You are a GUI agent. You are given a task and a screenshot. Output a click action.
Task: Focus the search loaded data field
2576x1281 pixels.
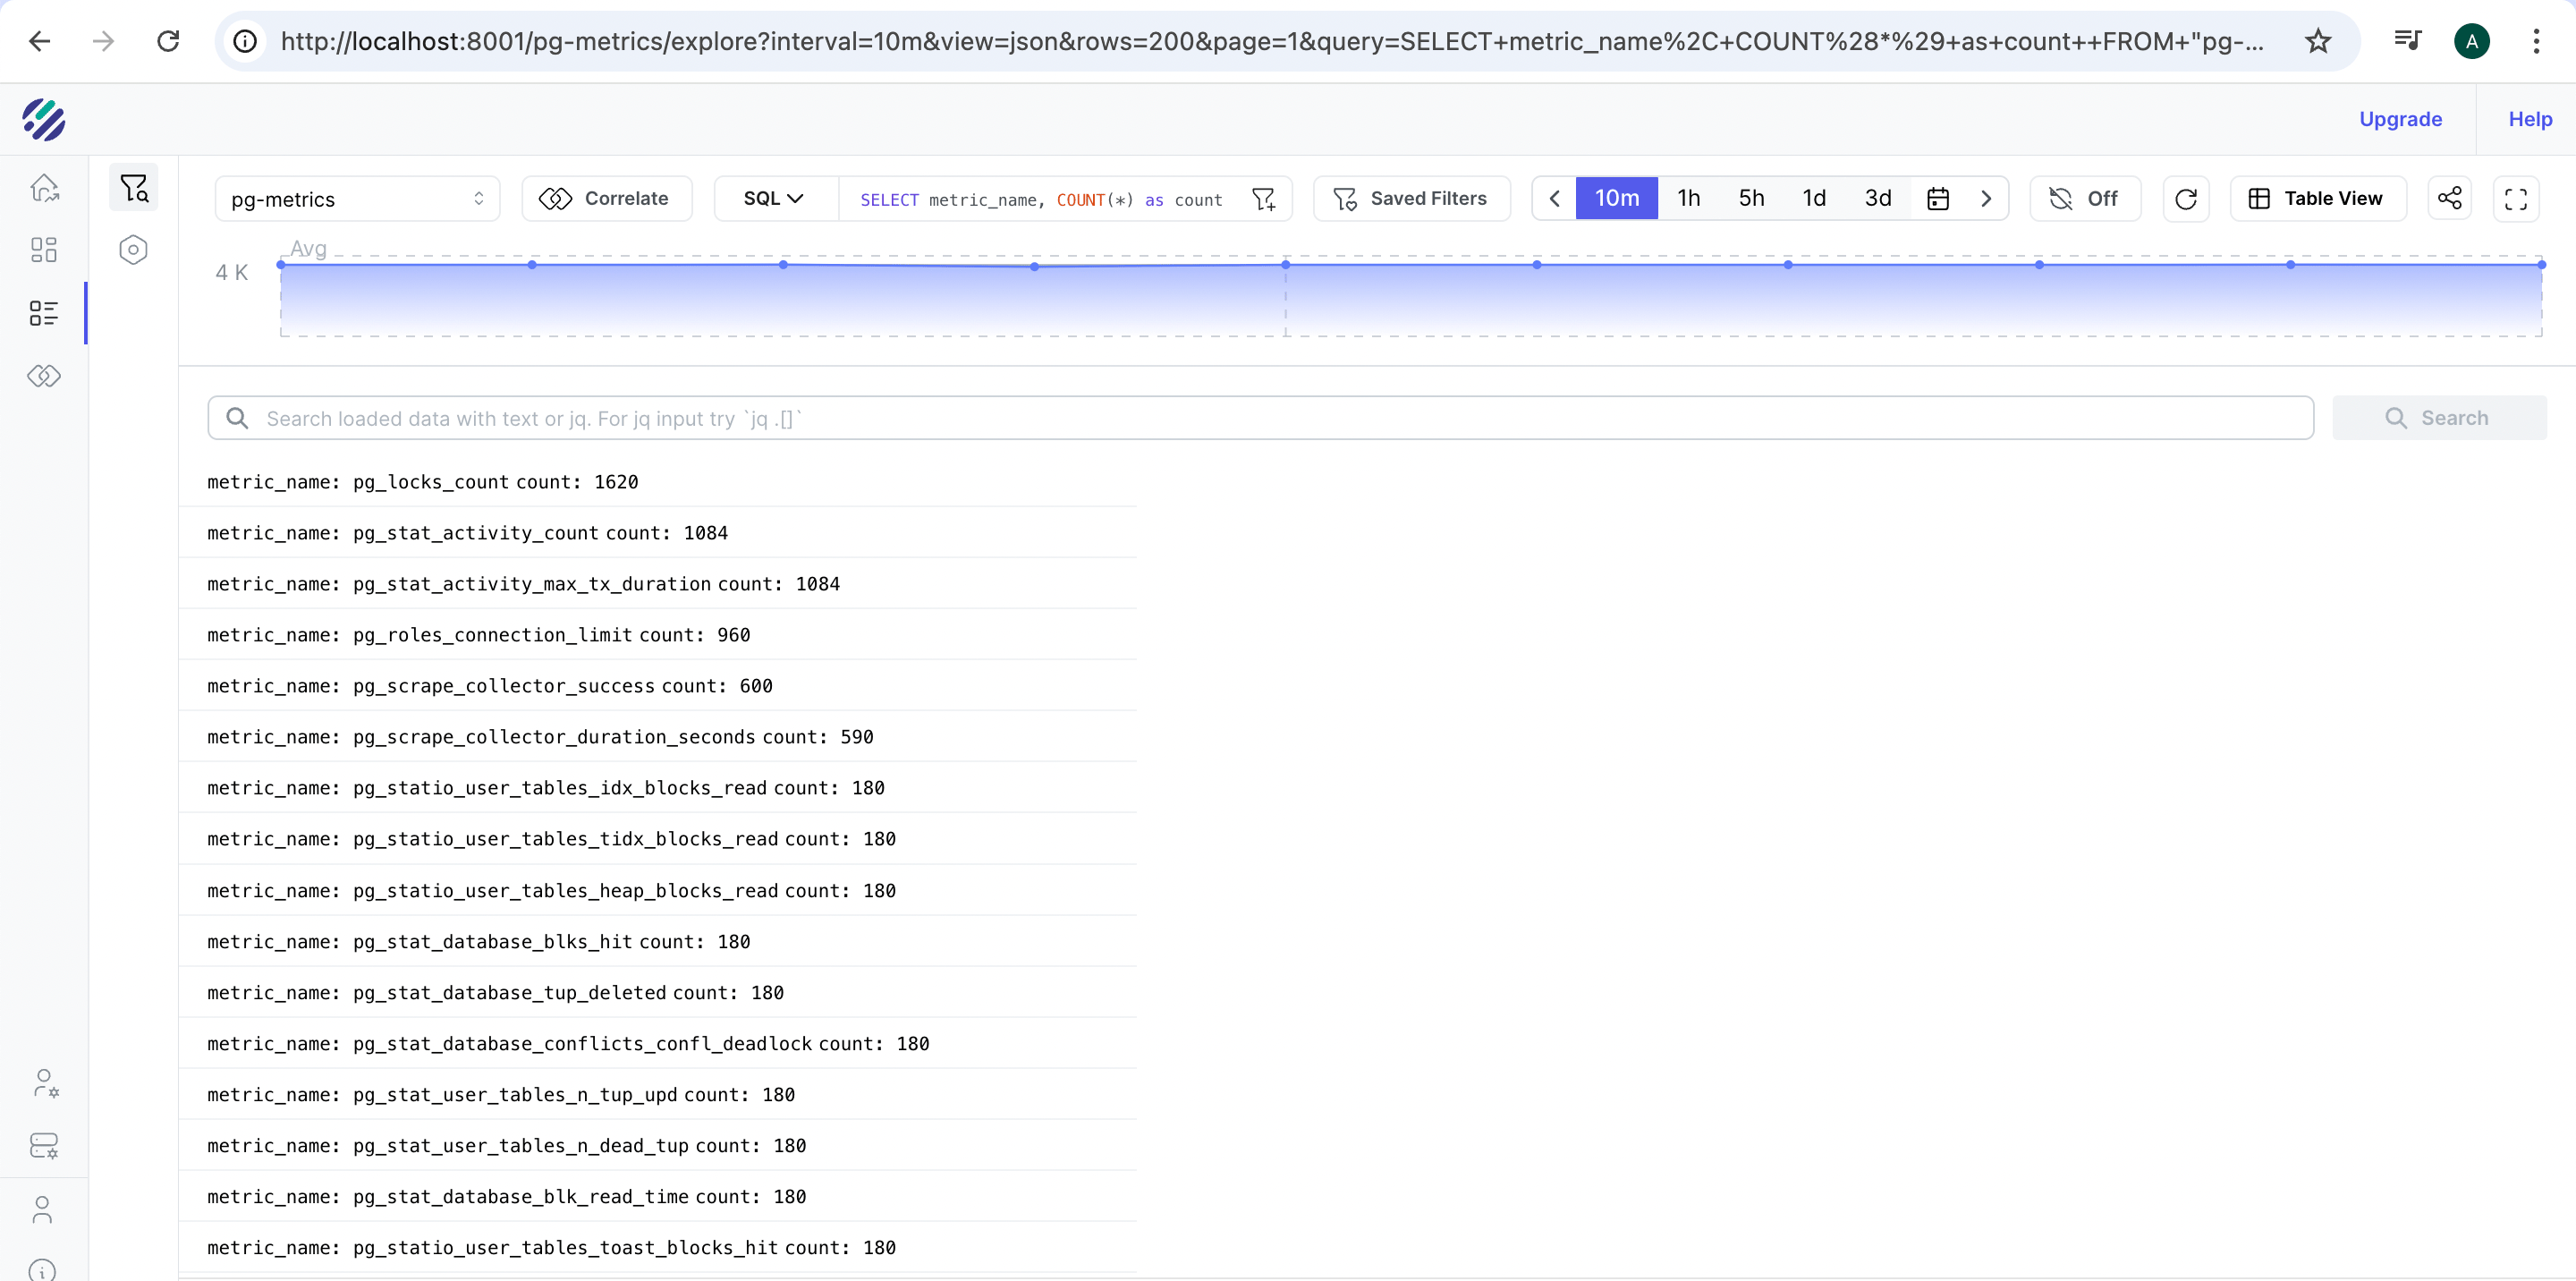coord(1260,418)
